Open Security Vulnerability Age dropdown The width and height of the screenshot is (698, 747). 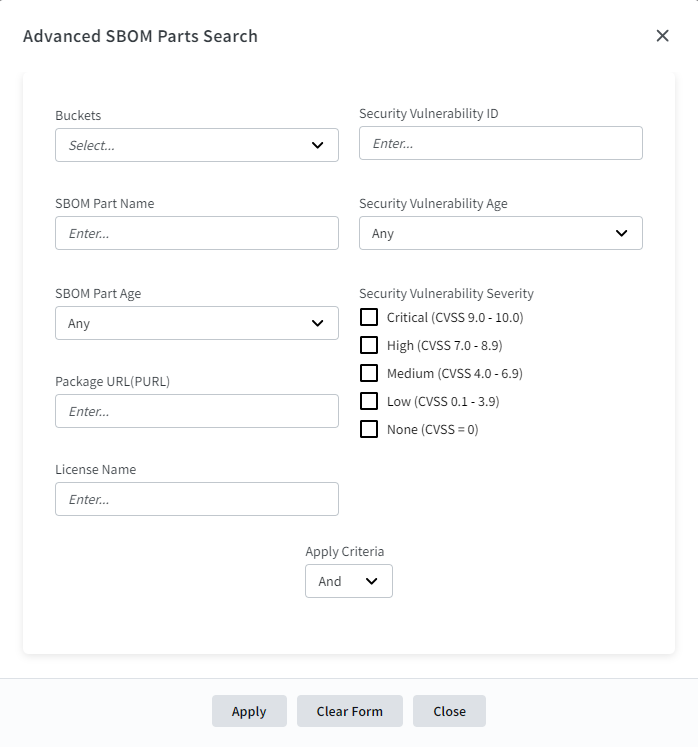click(x=500, y=233)
